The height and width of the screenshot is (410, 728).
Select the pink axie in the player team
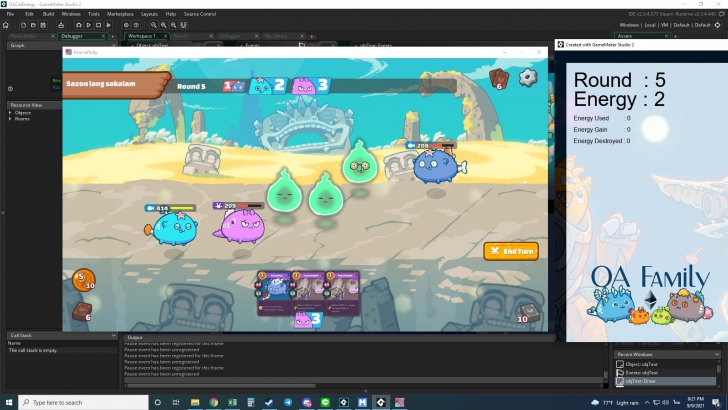click(x=240, y=226)
